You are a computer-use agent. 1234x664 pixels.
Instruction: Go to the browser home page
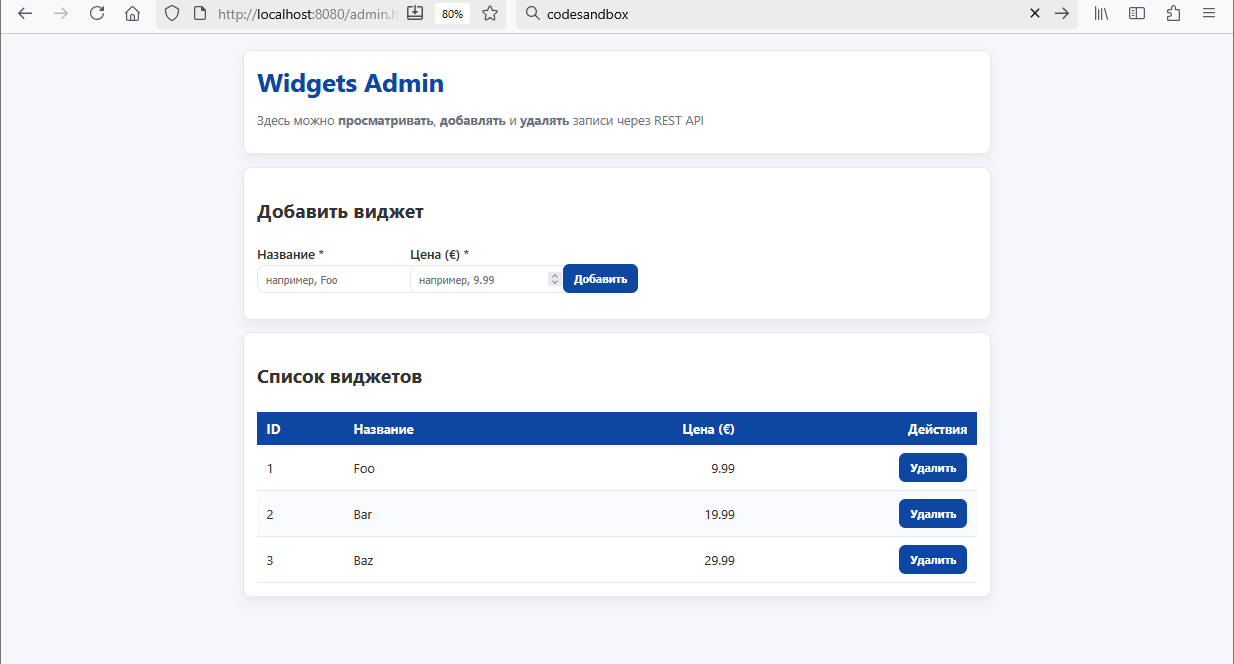[x=132, y=14]
